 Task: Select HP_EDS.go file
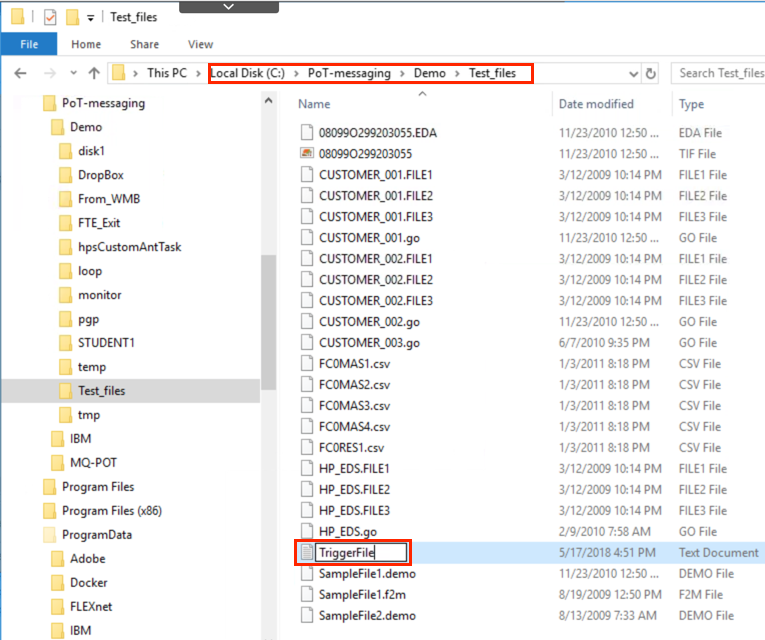click(x=348, y=532)
